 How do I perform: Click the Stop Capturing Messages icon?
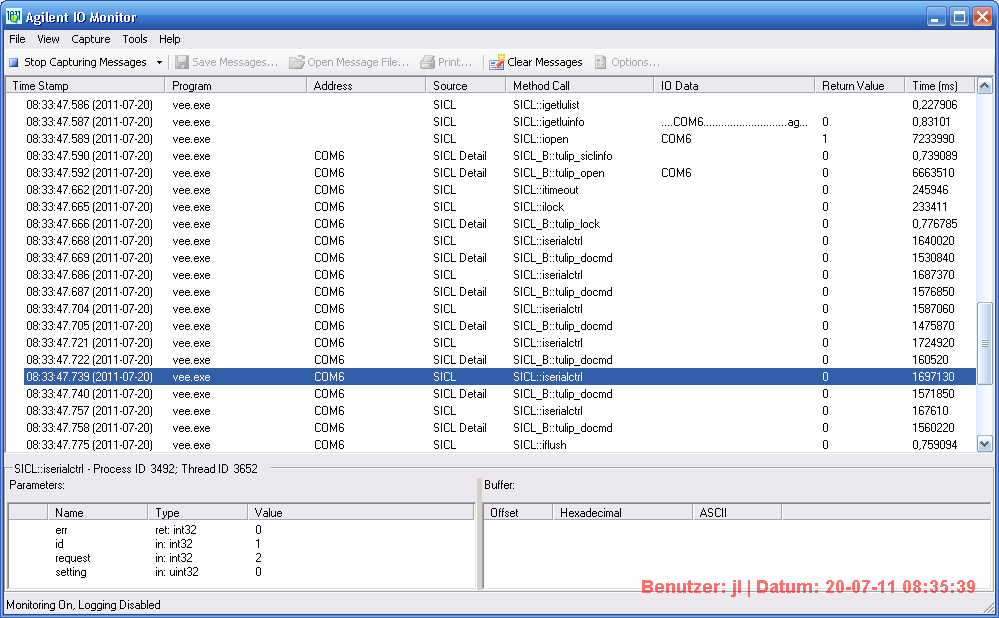14,62
